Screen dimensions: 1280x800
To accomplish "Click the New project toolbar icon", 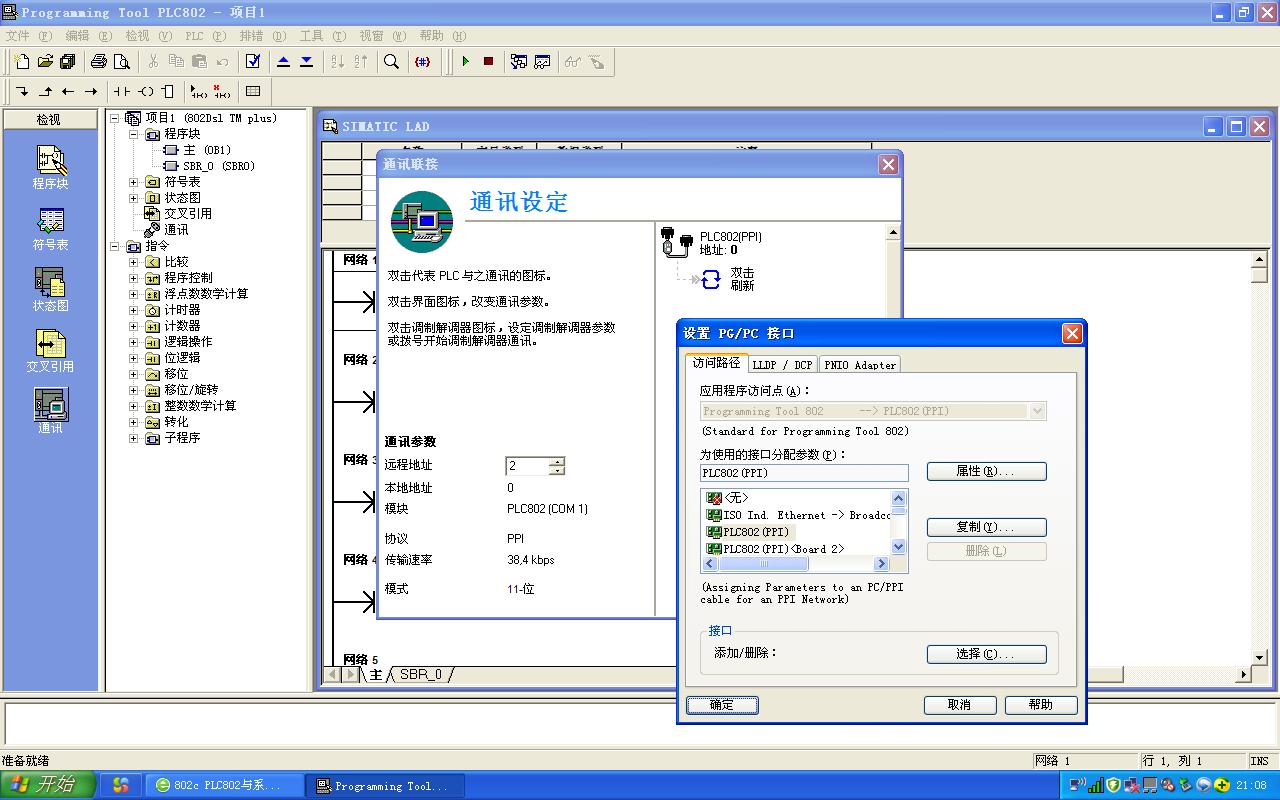I will tap(22, 62).
